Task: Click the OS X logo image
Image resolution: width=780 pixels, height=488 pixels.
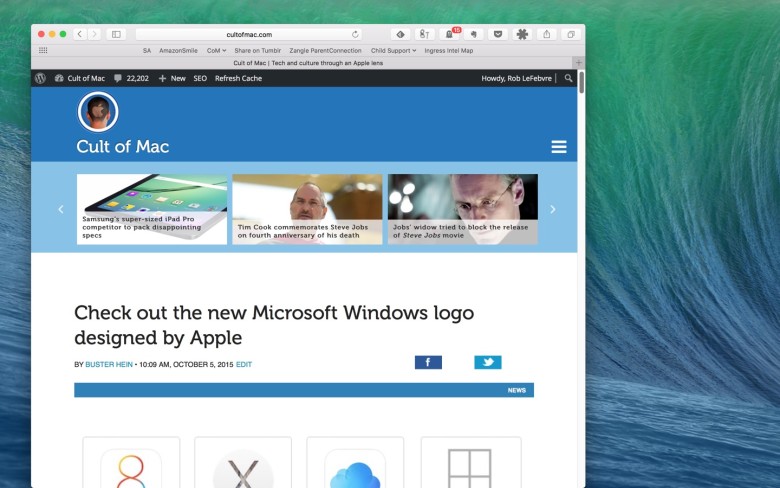Action: pos(243,469)
